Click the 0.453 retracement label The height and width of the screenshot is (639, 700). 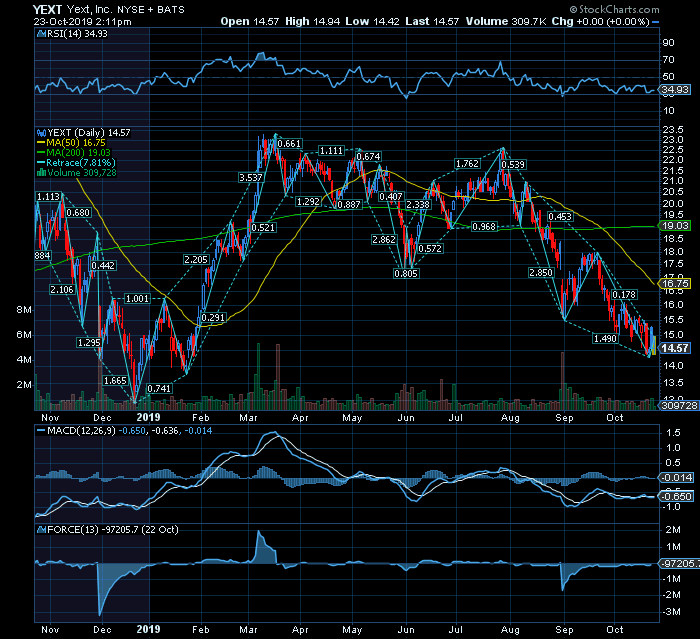click(x=560, y=217)
